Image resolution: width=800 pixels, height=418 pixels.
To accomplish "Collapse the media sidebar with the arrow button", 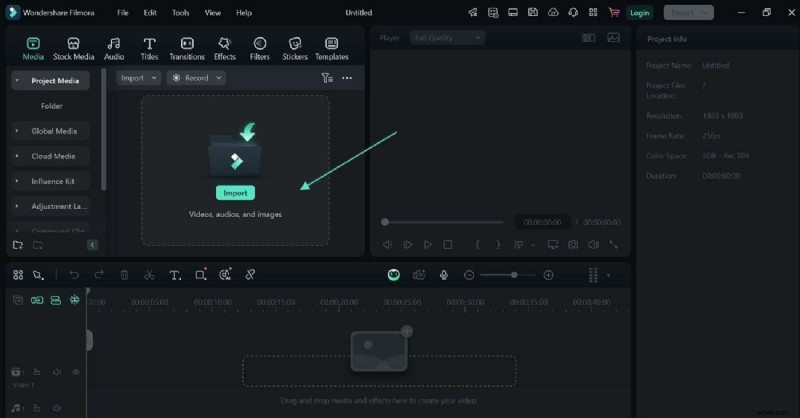I will [92, 245].
